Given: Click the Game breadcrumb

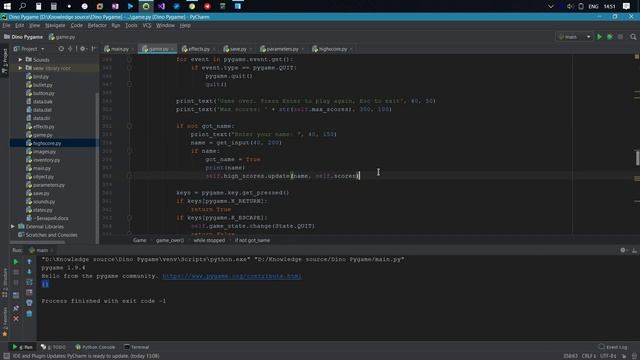Looking at the screenshot, I should pyautogui.click(x=140, y=240).
